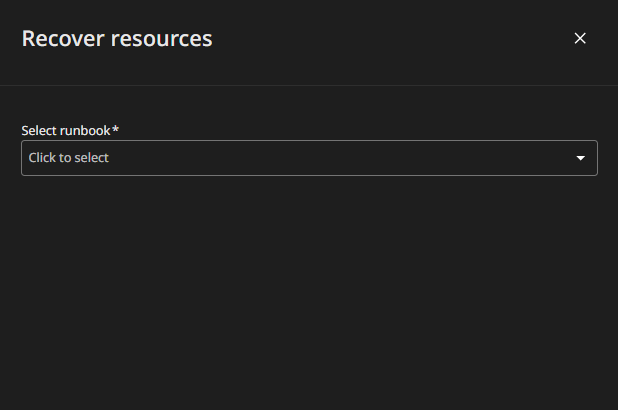Click the Select runbook field label
This screenshot has width=618, height=410.
point(66,130)
